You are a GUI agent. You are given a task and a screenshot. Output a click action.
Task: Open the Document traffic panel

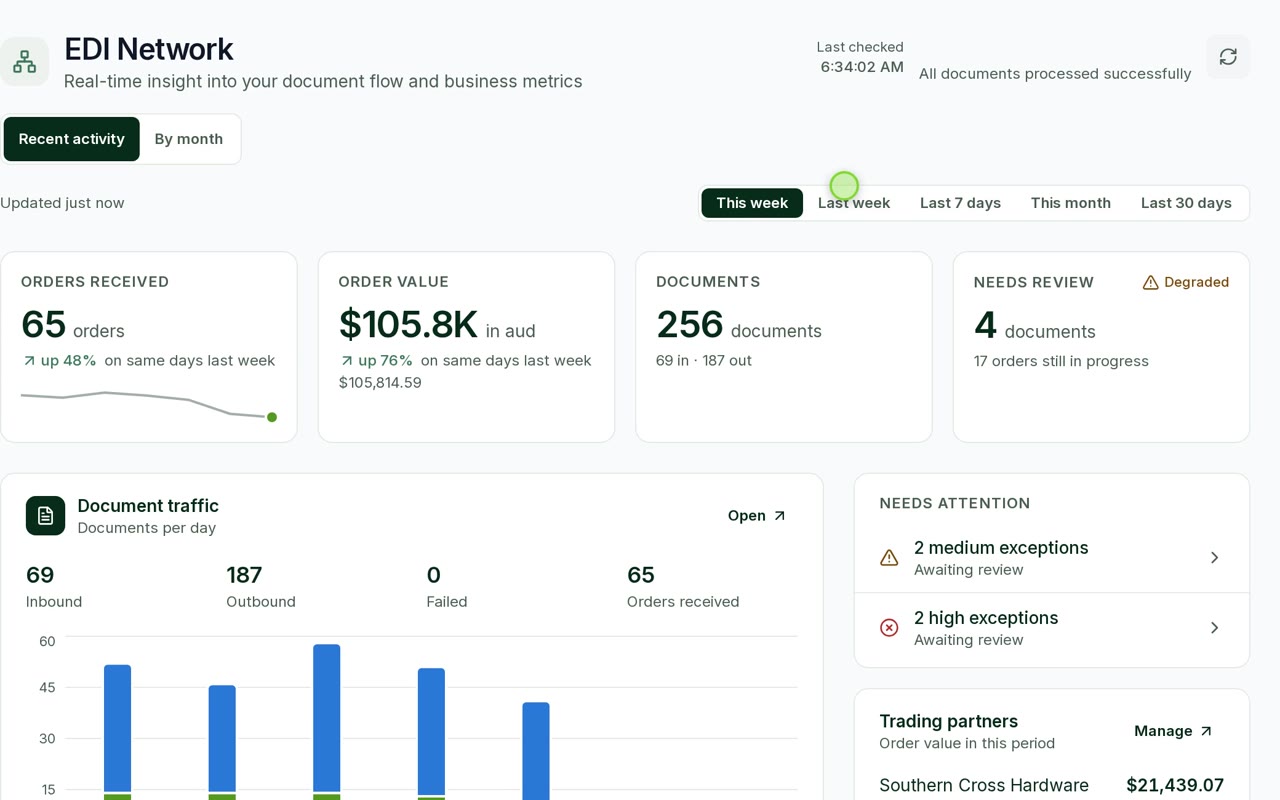coord(757,516)
